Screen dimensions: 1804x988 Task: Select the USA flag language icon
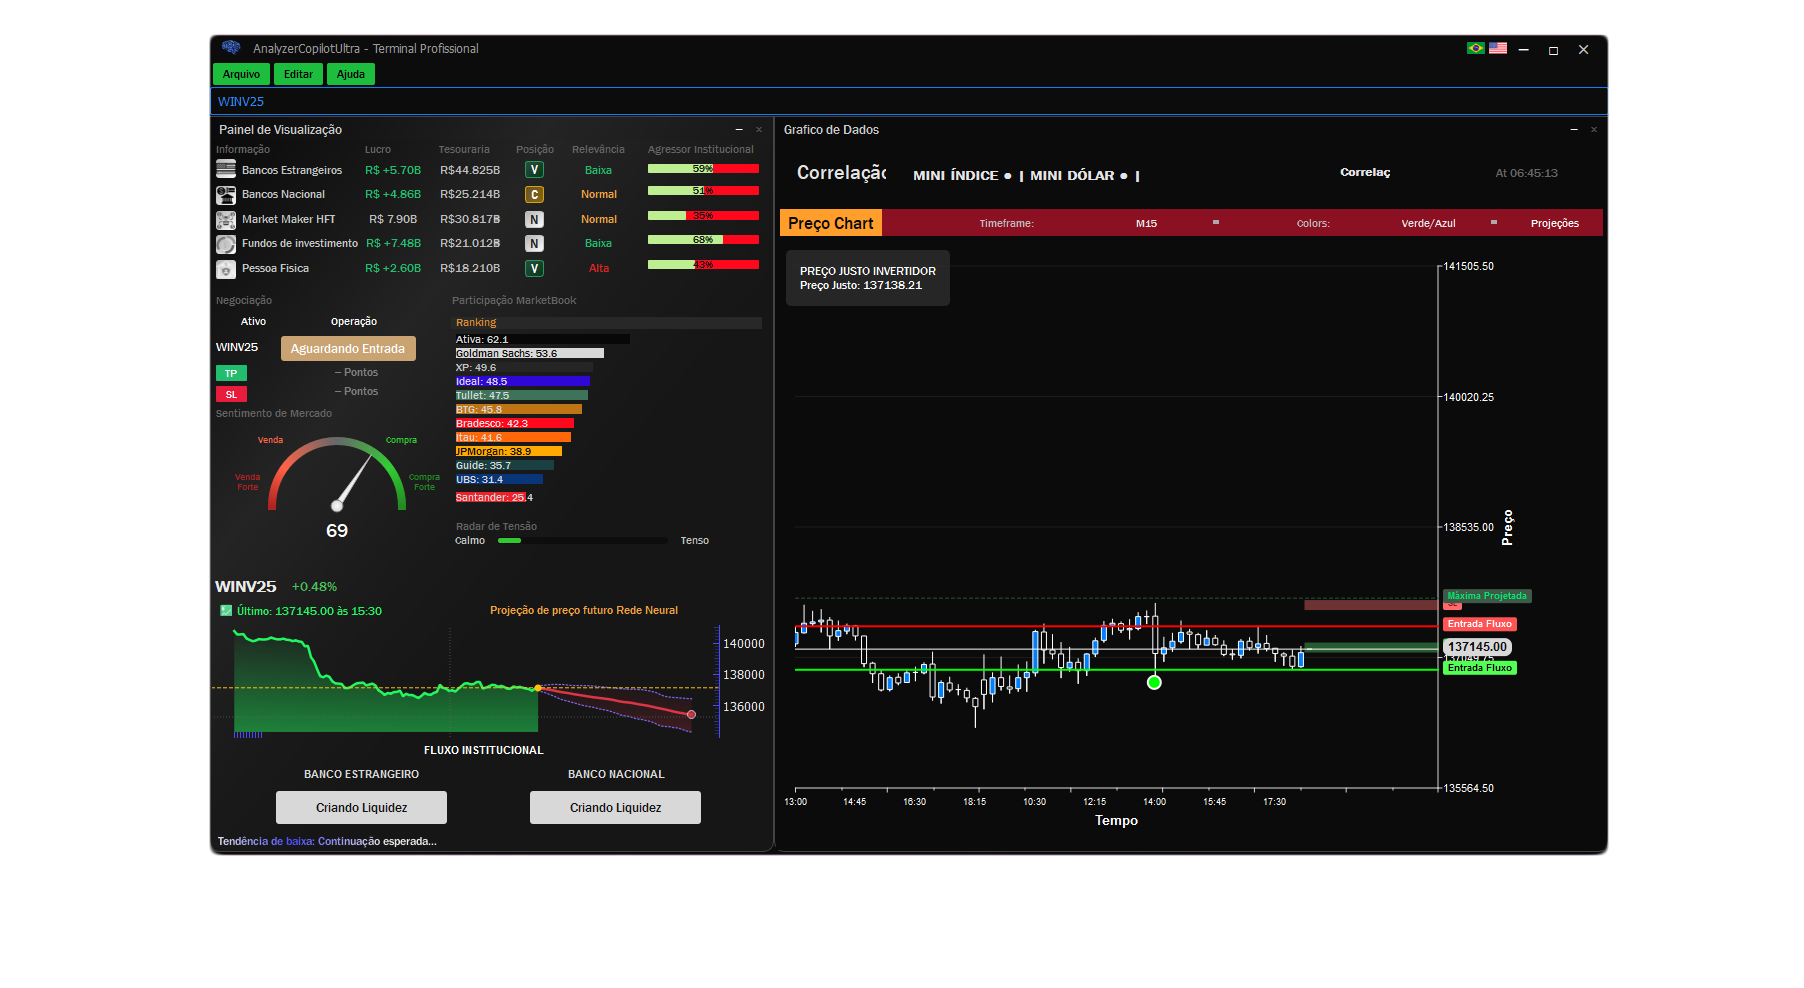1497,47
